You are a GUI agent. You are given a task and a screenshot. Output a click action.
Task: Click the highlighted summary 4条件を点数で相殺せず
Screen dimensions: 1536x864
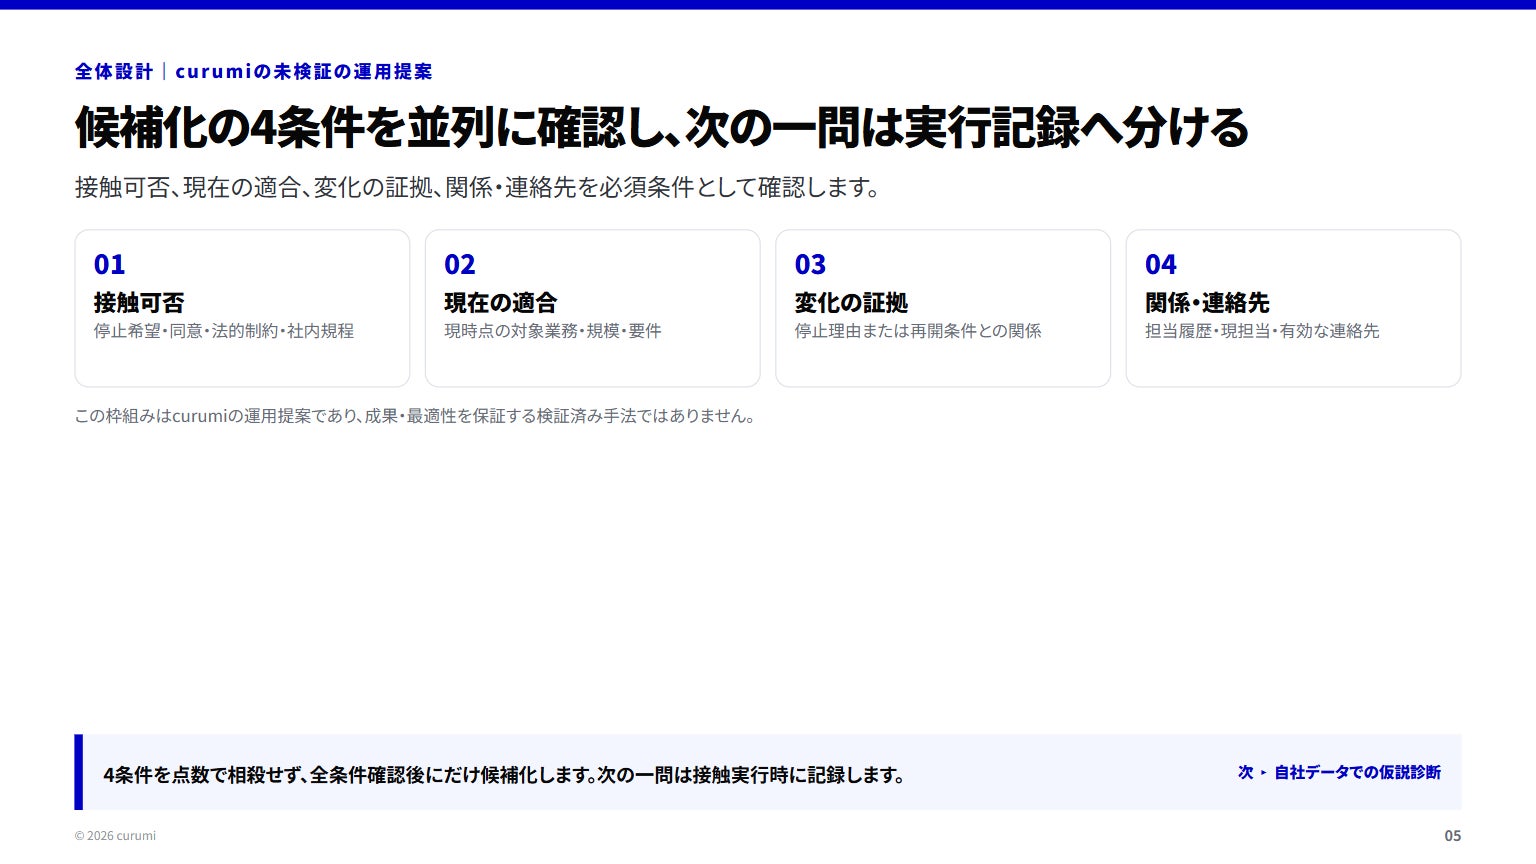tap(504, 775)
